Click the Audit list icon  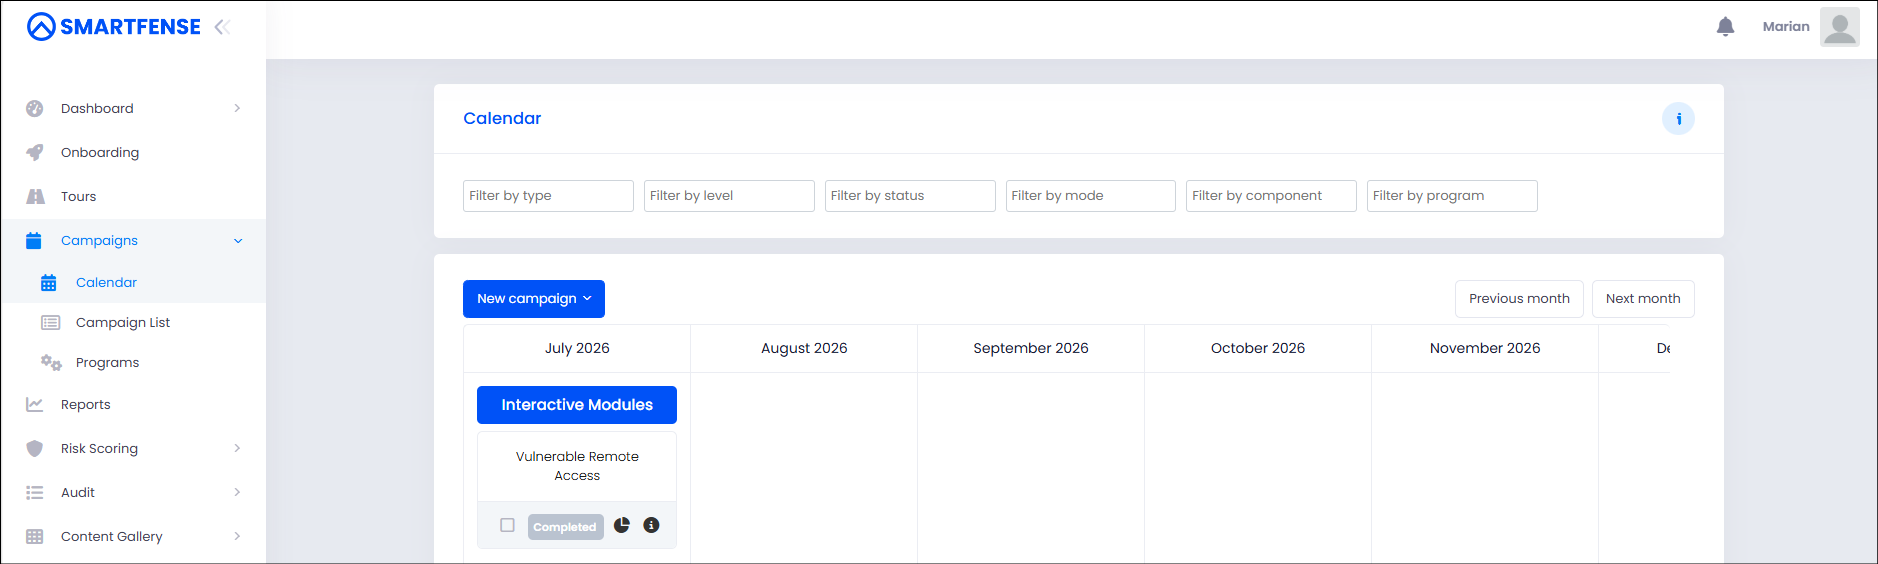(x=35, y=493)
